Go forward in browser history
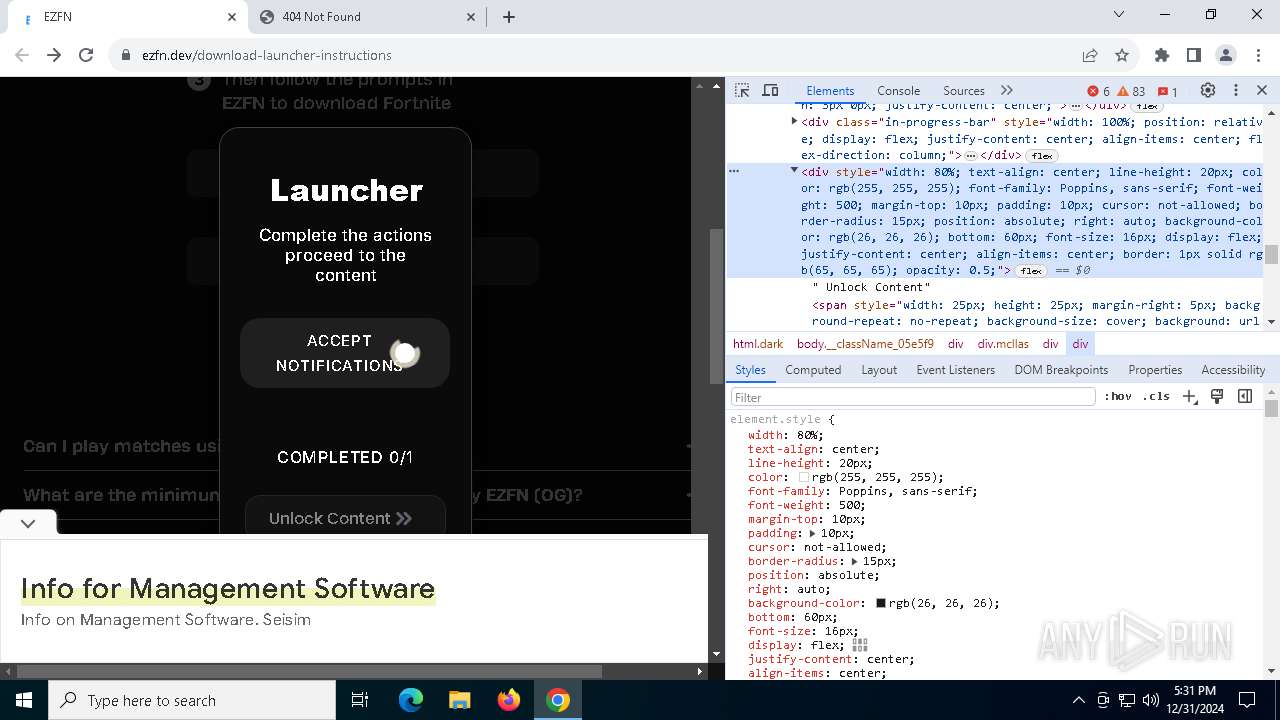This screenshot has width=1280, height=720. [x=54, y=55]
